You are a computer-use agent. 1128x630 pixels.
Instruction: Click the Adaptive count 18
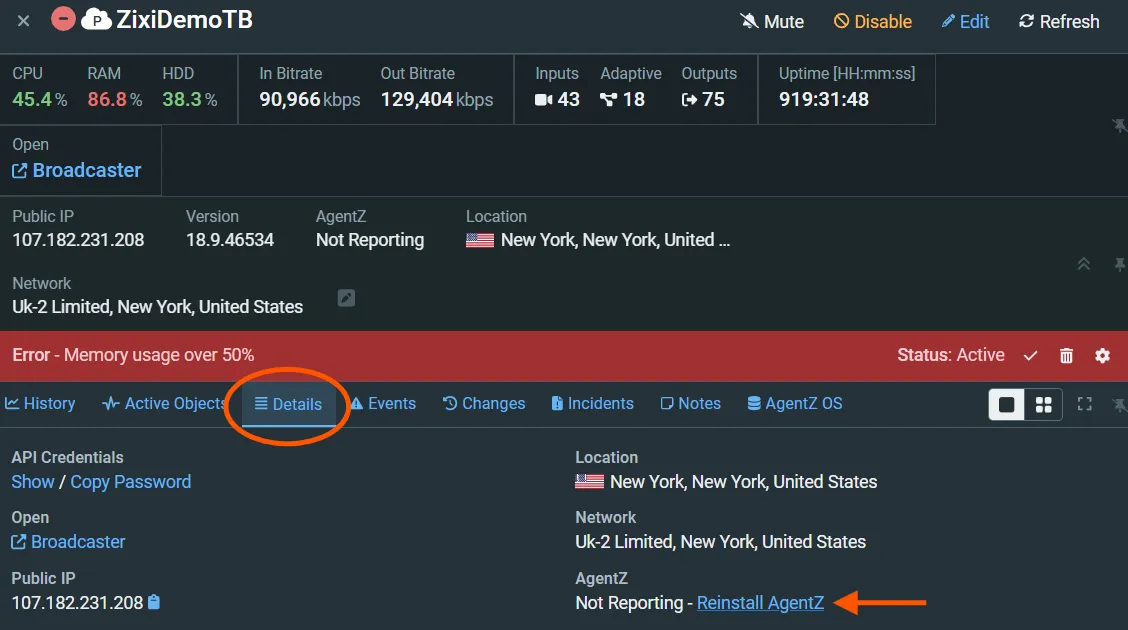click(622, 99)
